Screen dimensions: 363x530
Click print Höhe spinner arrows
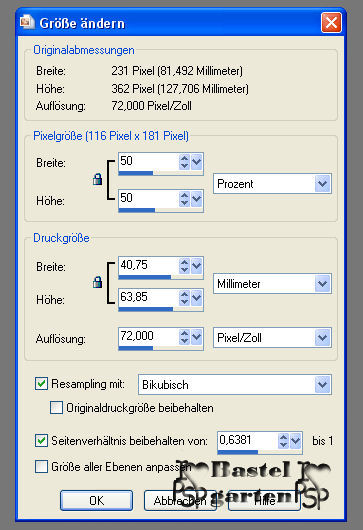[184, 298]
